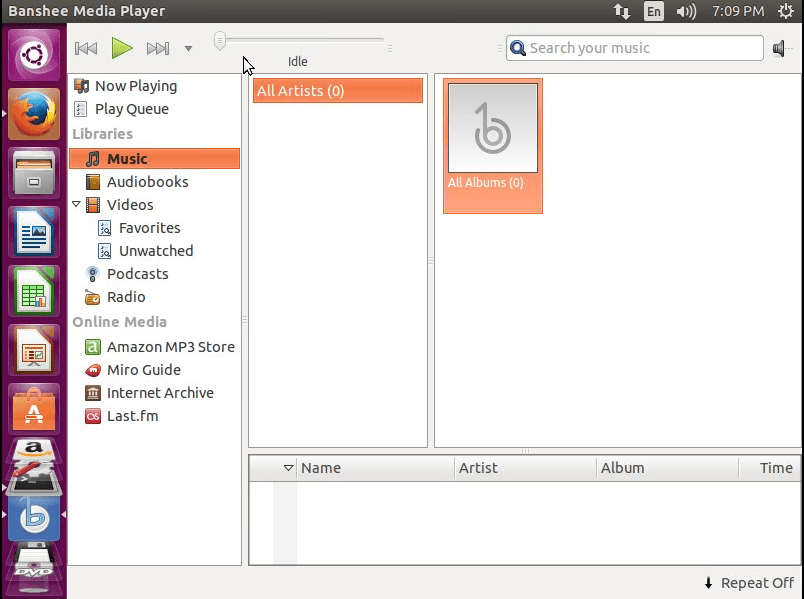
Task: Click the Previous track button
Action: pyautogui.click(x=86, y=49)
